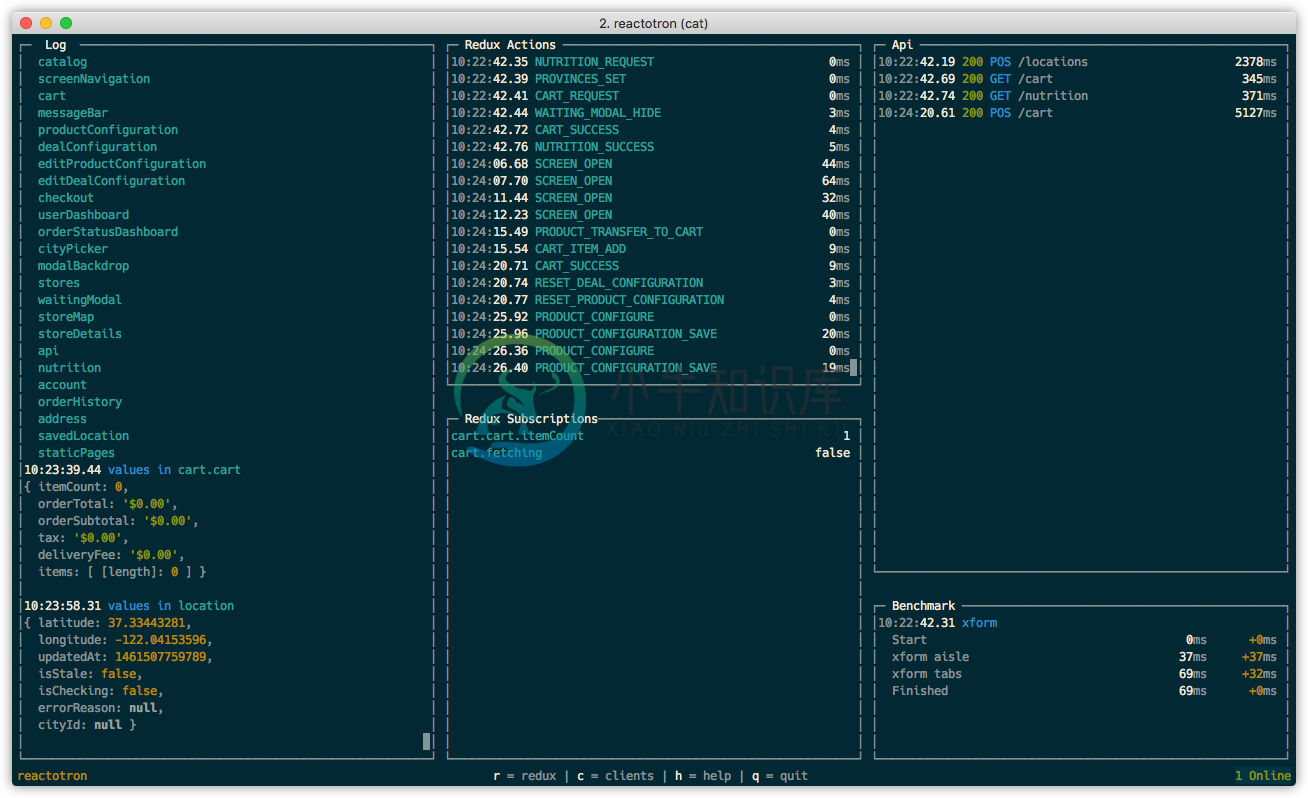The width and height of the screenshot is (1308, 798).
Task: Select NUTRITION_SUCCESS action
Action: [x=650, y=147]
